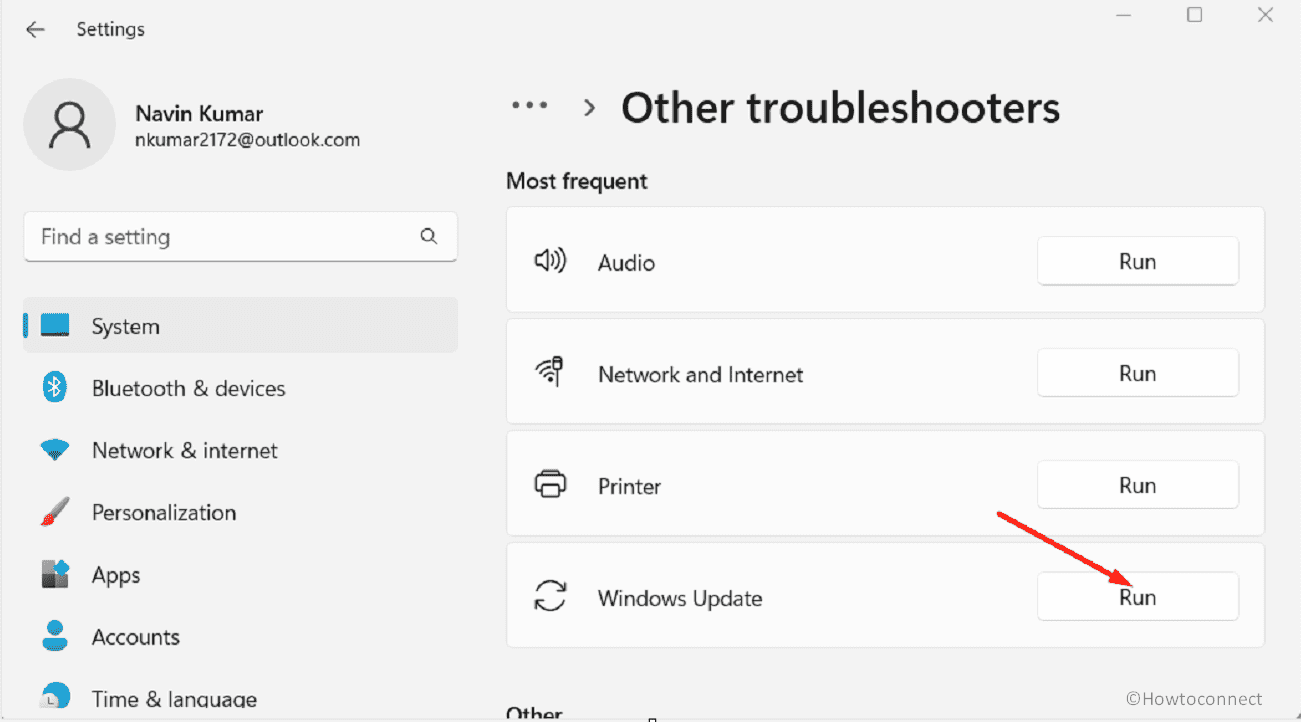The image size is (1301, 722).
Task: Click the Printer icon in troubleshooters list
Action: tap(550, 486)
